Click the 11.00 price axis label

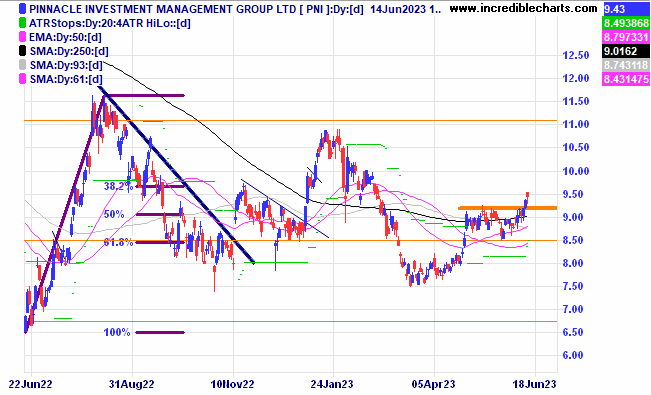575,124
